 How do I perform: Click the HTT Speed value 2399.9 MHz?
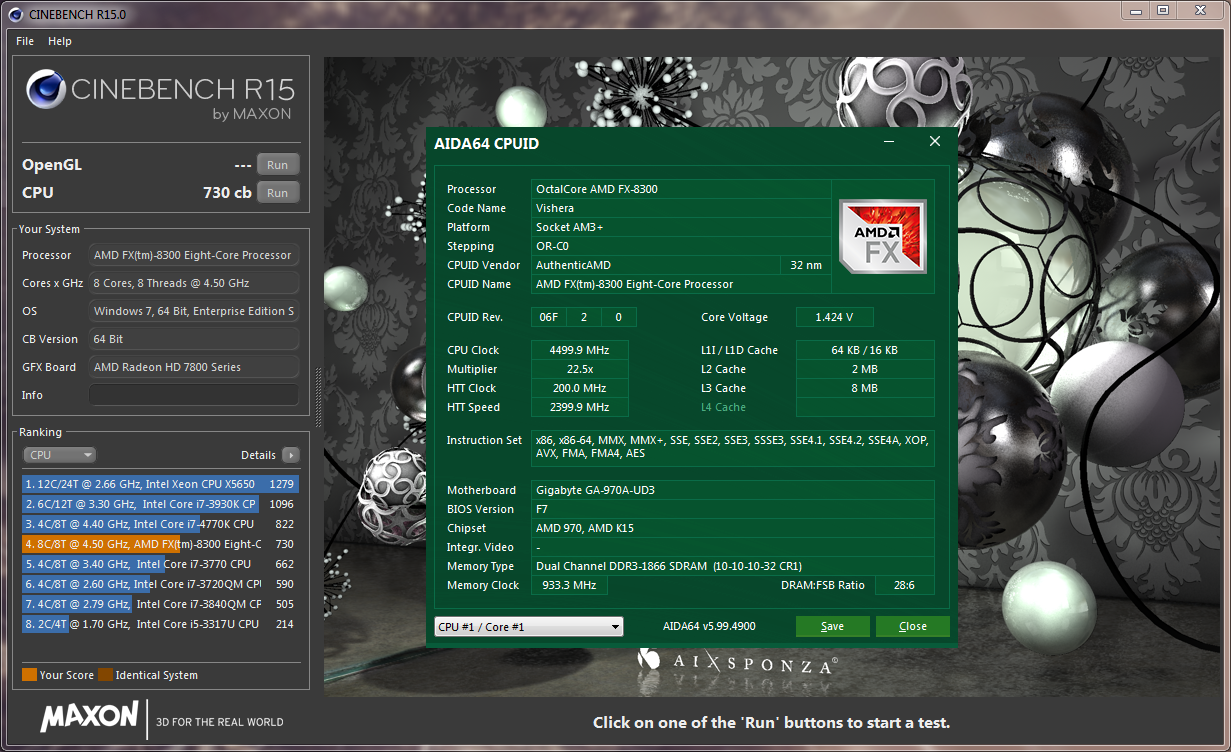[580, 407]
